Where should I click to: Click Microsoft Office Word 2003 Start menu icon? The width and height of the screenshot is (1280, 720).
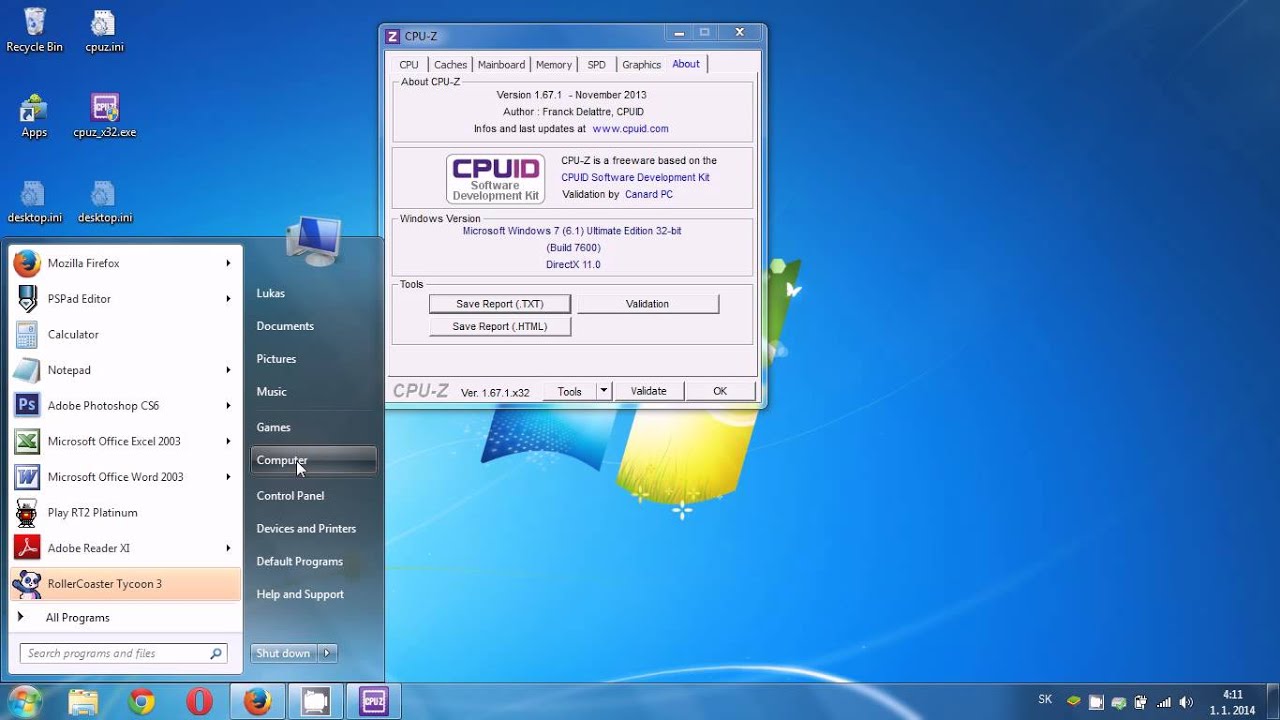point(27,477)
